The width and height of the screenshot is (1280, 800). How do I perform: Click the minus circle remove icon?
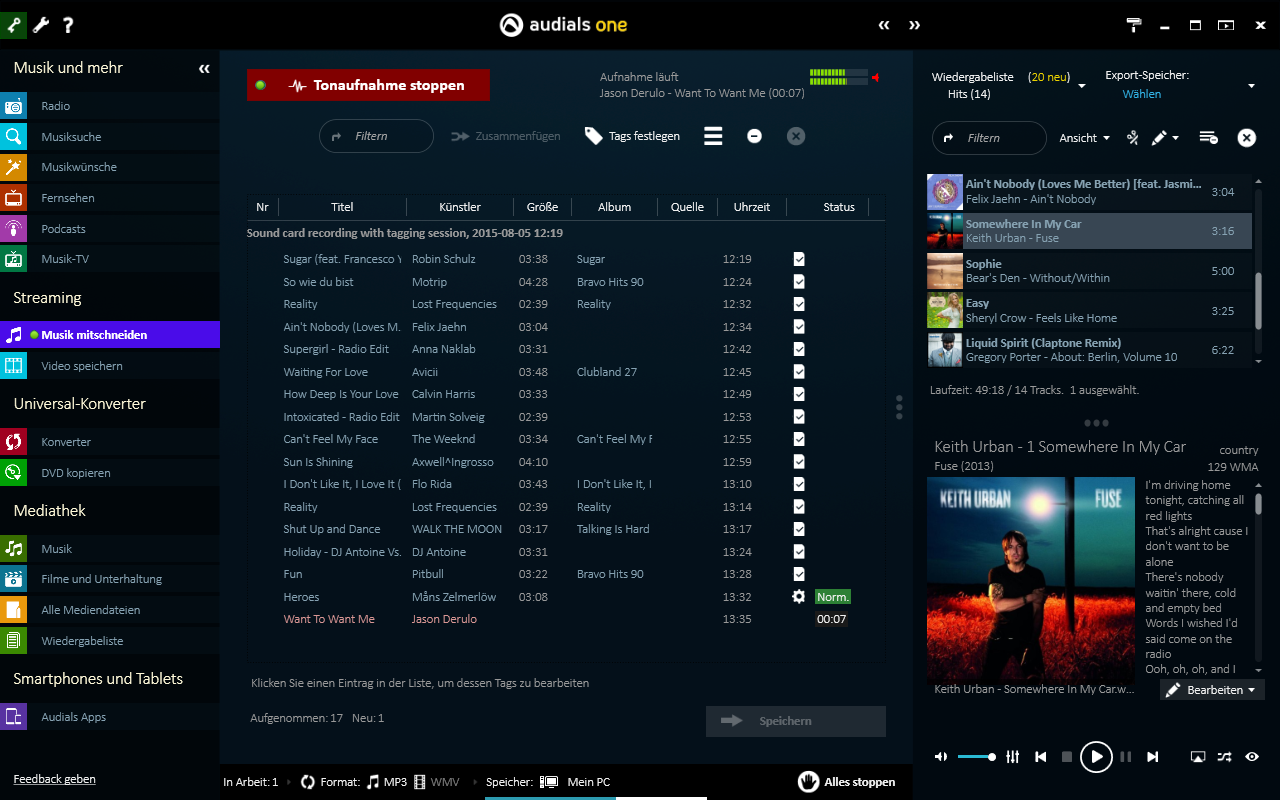(755, 136)
